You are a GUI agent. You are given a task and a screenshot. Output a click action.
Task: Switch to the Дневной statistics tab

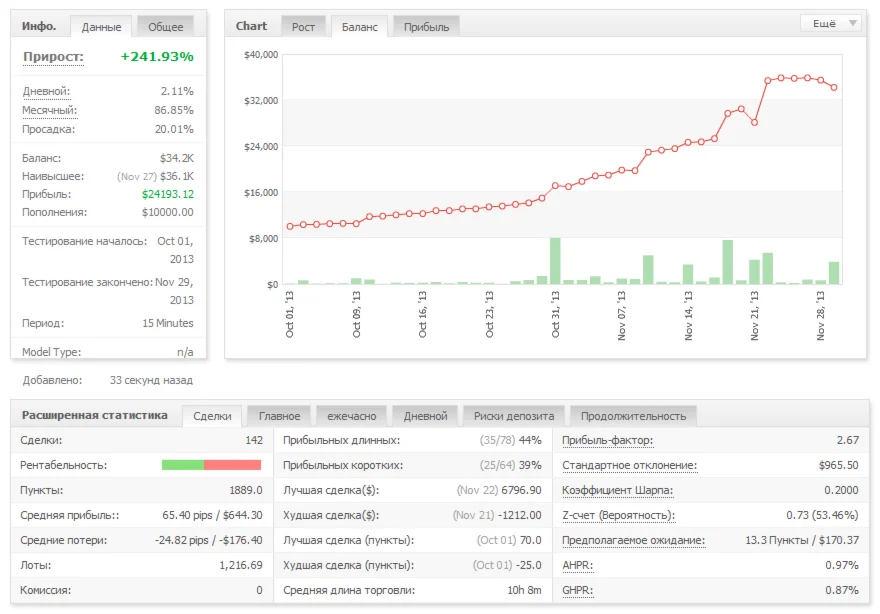[425, 416]
